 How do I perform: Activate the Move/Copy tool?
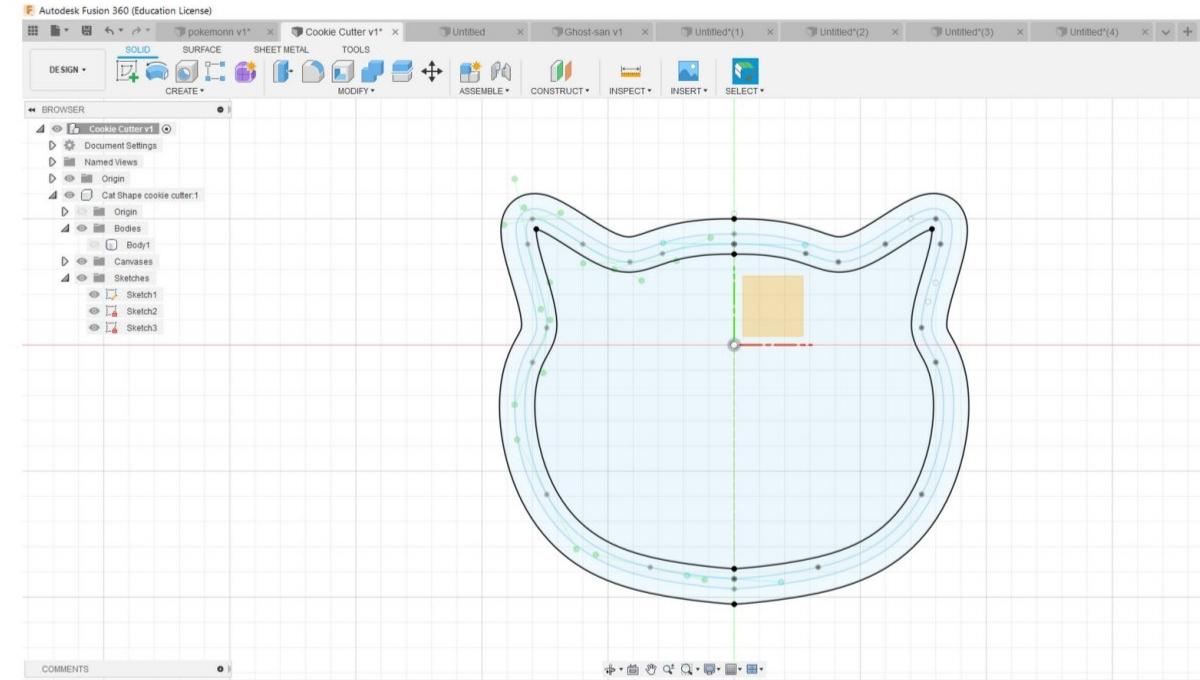point(432,72)
